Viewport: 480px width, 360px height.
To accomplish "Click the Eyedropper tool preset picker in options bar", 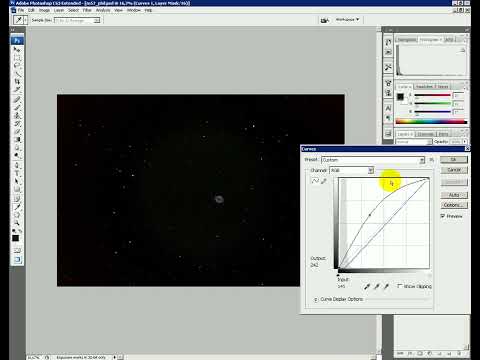I will click(x=20, y=20).
